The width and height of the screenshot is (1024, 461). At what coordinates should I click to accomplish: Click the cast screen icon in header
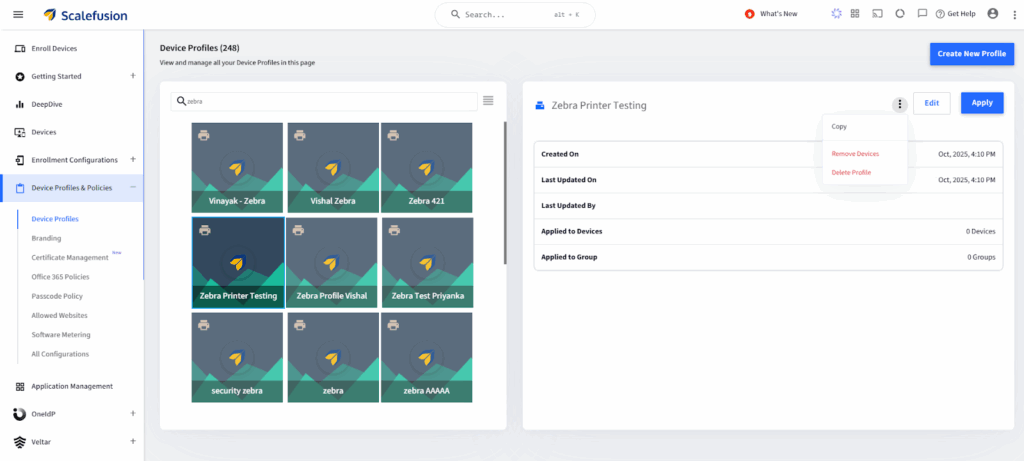[878, 14]
